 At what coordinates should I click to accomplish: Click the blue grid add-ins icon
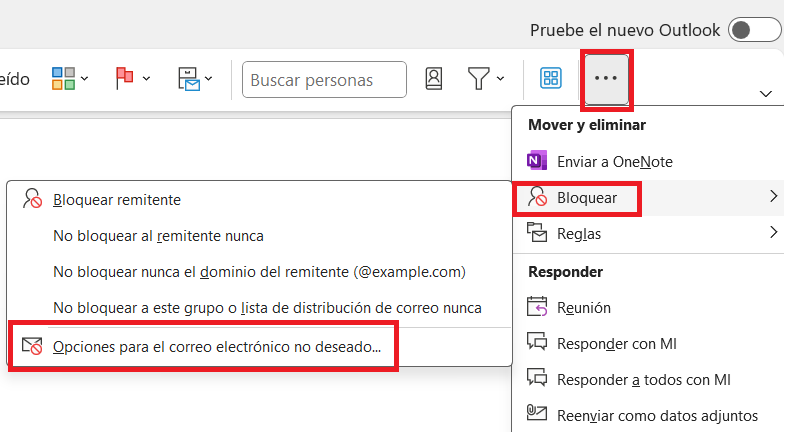tap(550, 79)
